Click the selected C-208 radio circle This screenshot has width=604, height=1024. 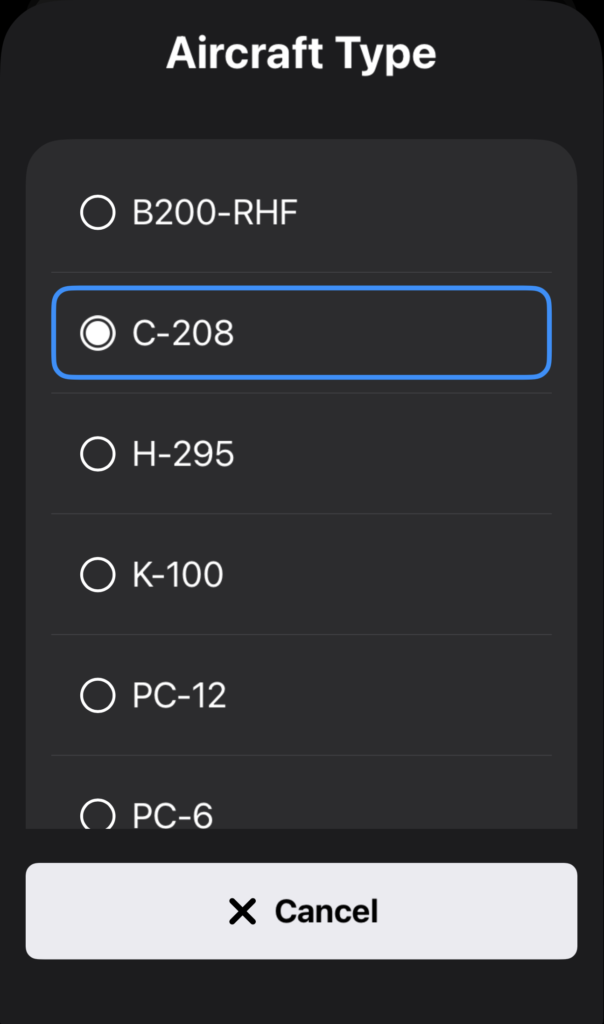click(x=97, y=334)
